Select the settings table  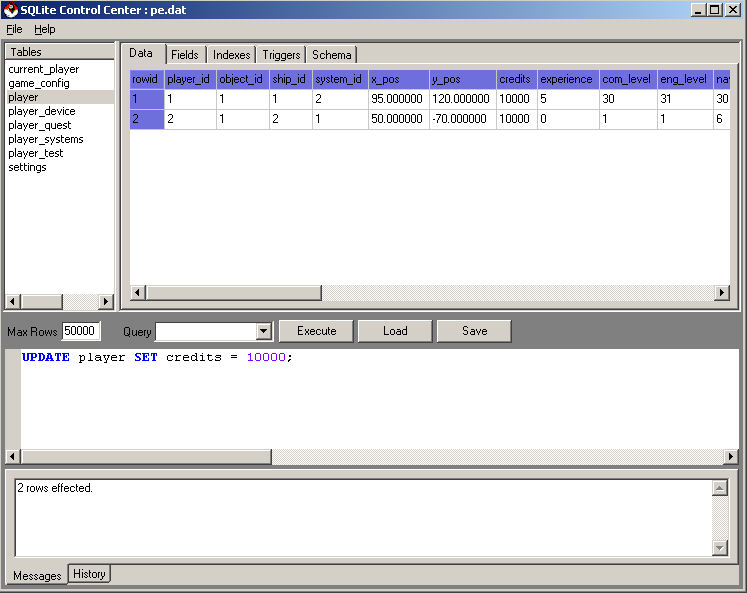coord(27,167)
